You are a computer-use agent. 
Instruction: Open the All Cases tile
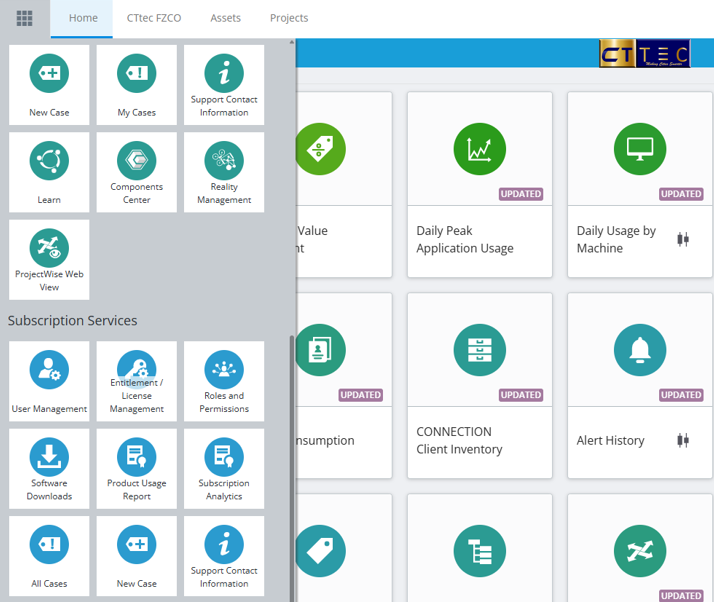[x=49, y=556]
